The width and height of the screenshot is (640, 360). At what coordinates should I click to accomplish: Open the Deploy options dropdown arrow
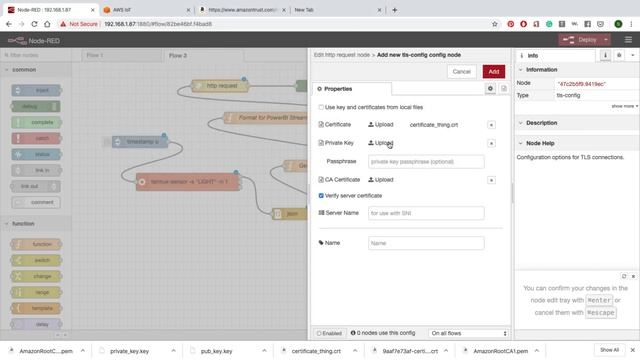(606, 40)
